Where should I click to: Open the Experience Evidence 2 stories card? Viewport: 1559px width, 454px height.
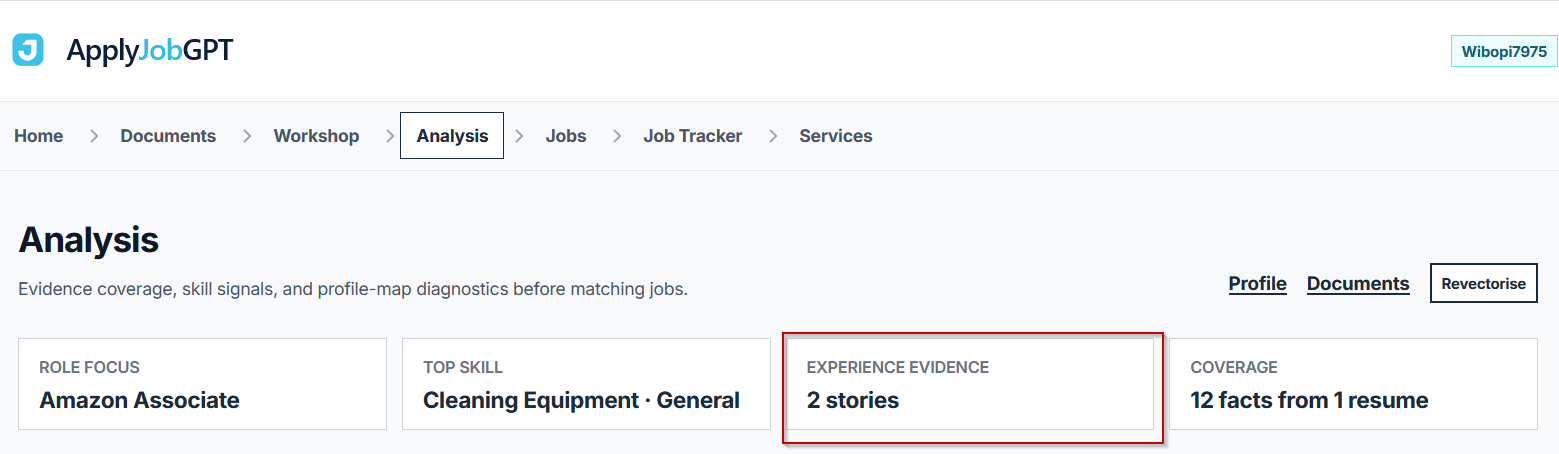point(970,384)
